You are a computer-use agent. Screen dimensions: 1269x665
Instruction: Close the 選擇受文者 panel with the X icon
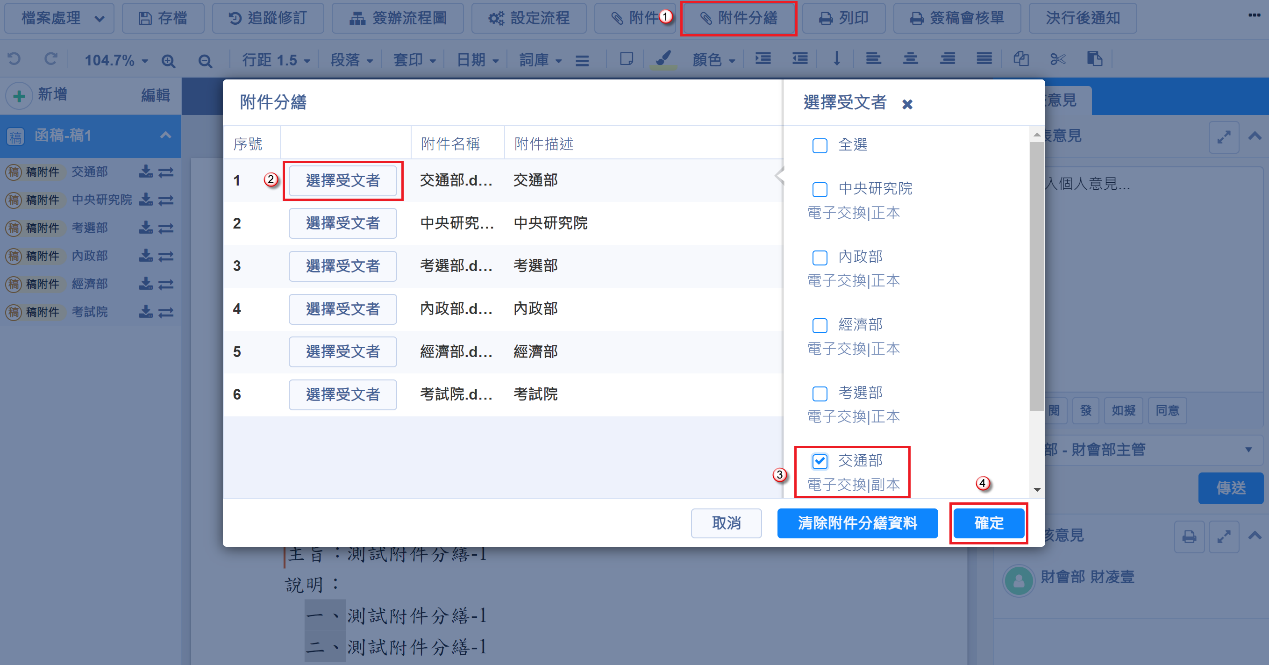(907, 104)
